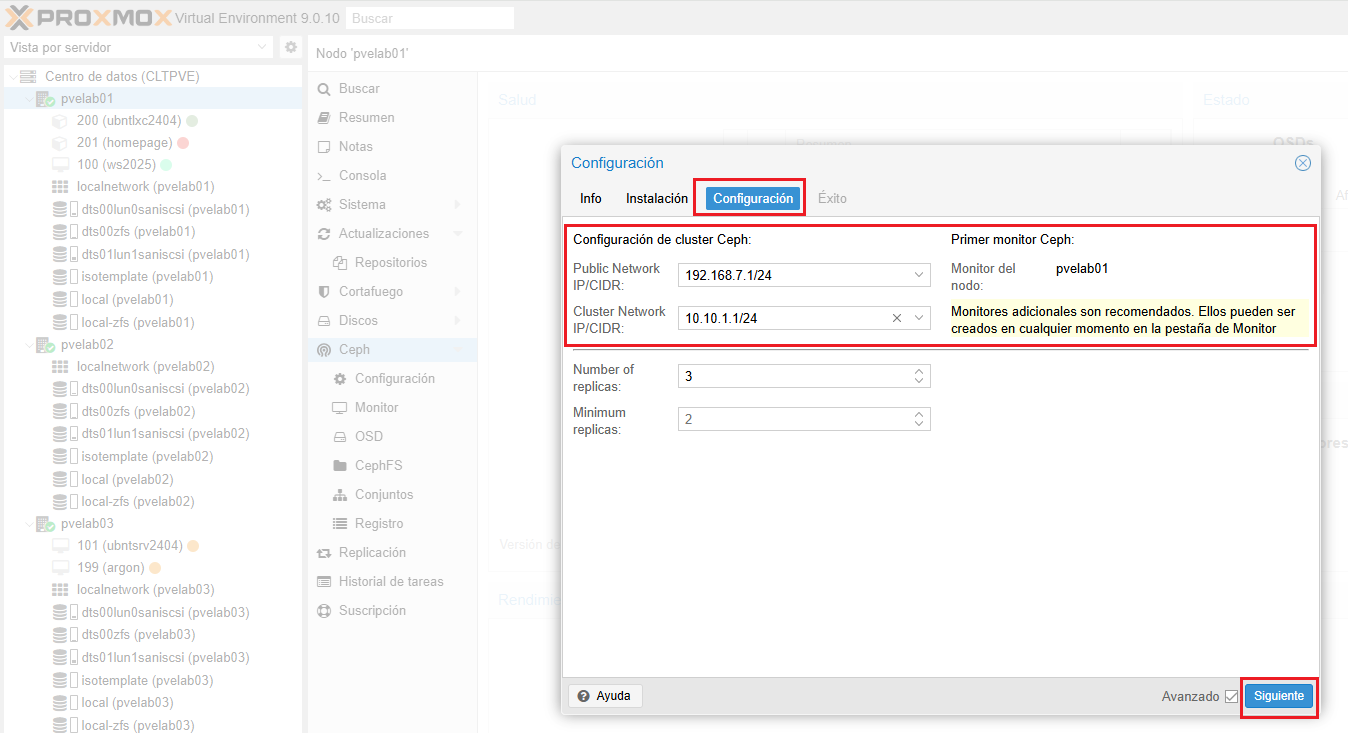
Task: Click the Conjuntos sitemap icon
Action: tap(338, 495)
